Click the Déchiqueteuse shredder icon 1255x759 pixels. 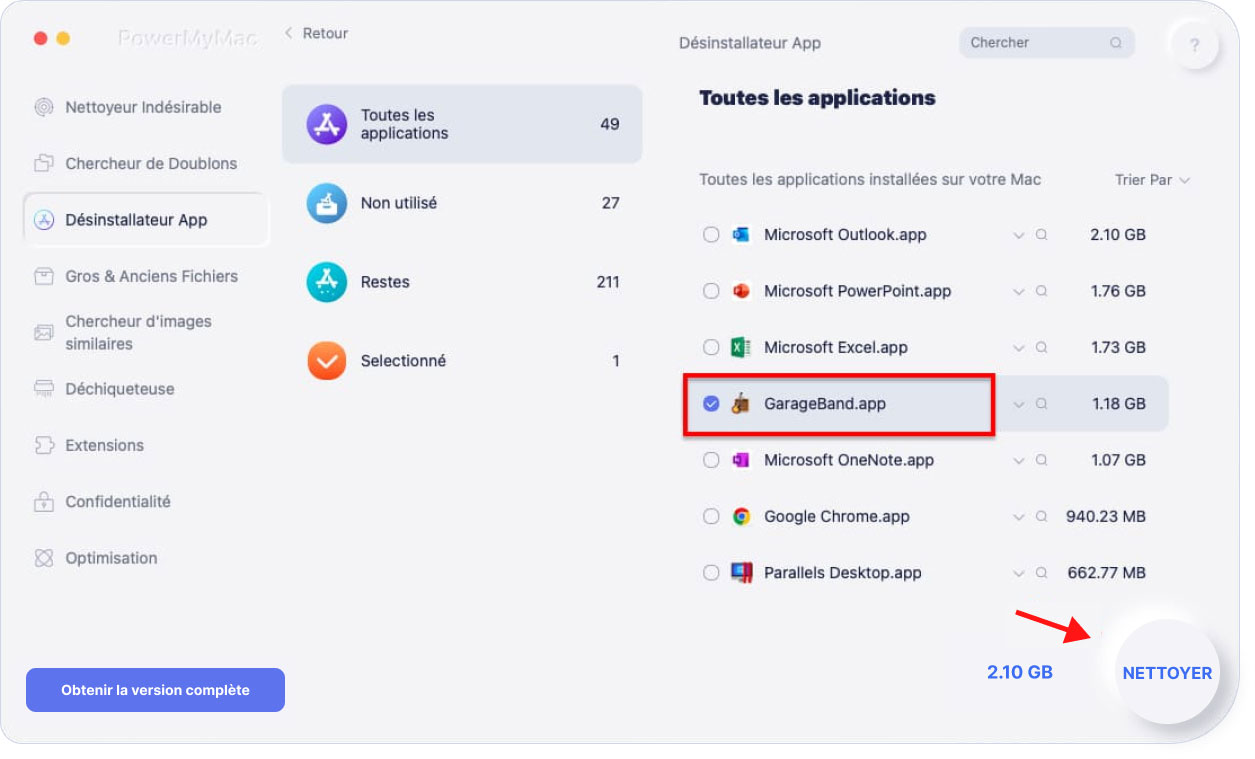click(44, 388)
